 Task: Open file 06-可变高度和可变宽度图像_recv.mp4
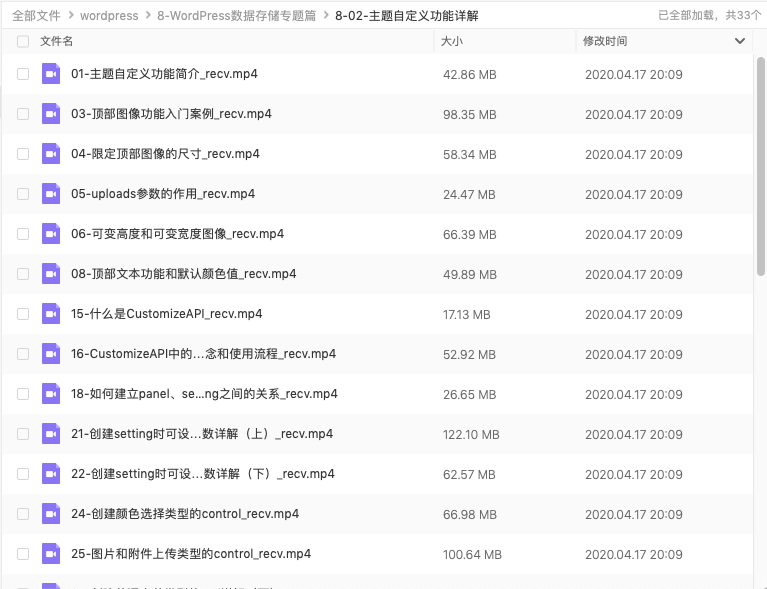click(x=178, y=234)
